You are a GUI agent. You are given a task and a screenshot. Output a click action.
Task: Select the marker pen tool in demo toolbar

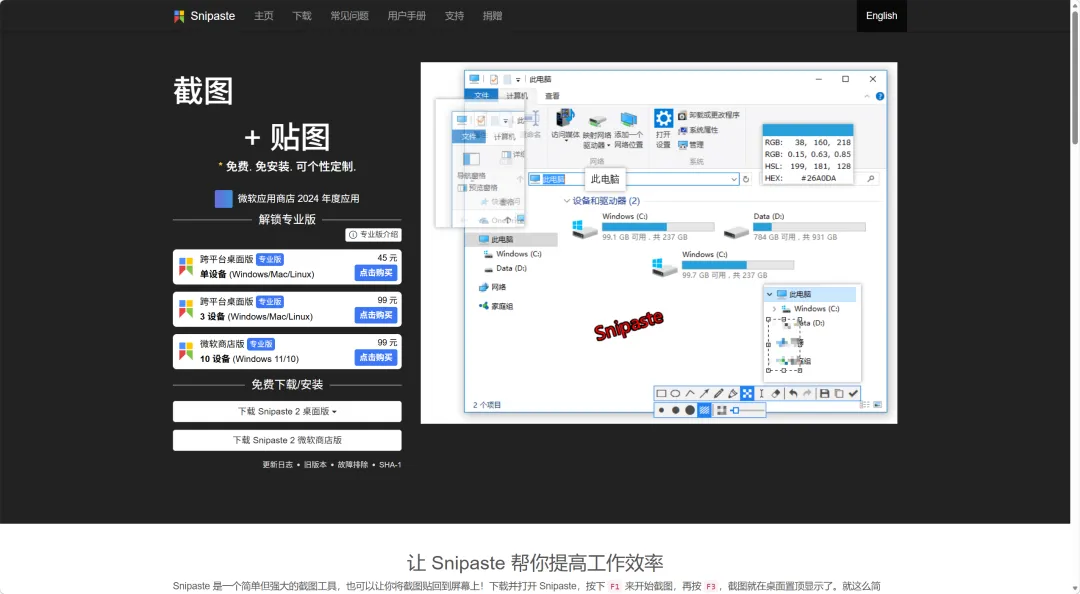tap(733, 393)
